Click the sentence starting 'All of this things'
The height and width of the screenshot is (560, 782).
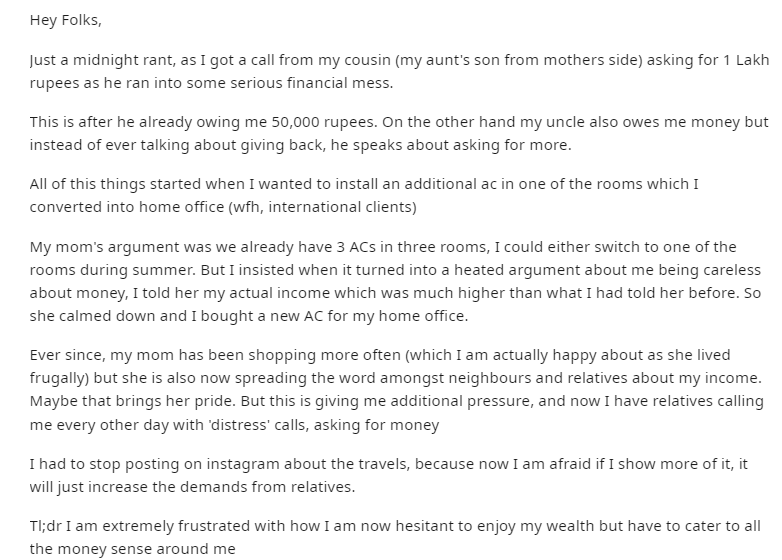pyautogui.click(x=364, y=195)
